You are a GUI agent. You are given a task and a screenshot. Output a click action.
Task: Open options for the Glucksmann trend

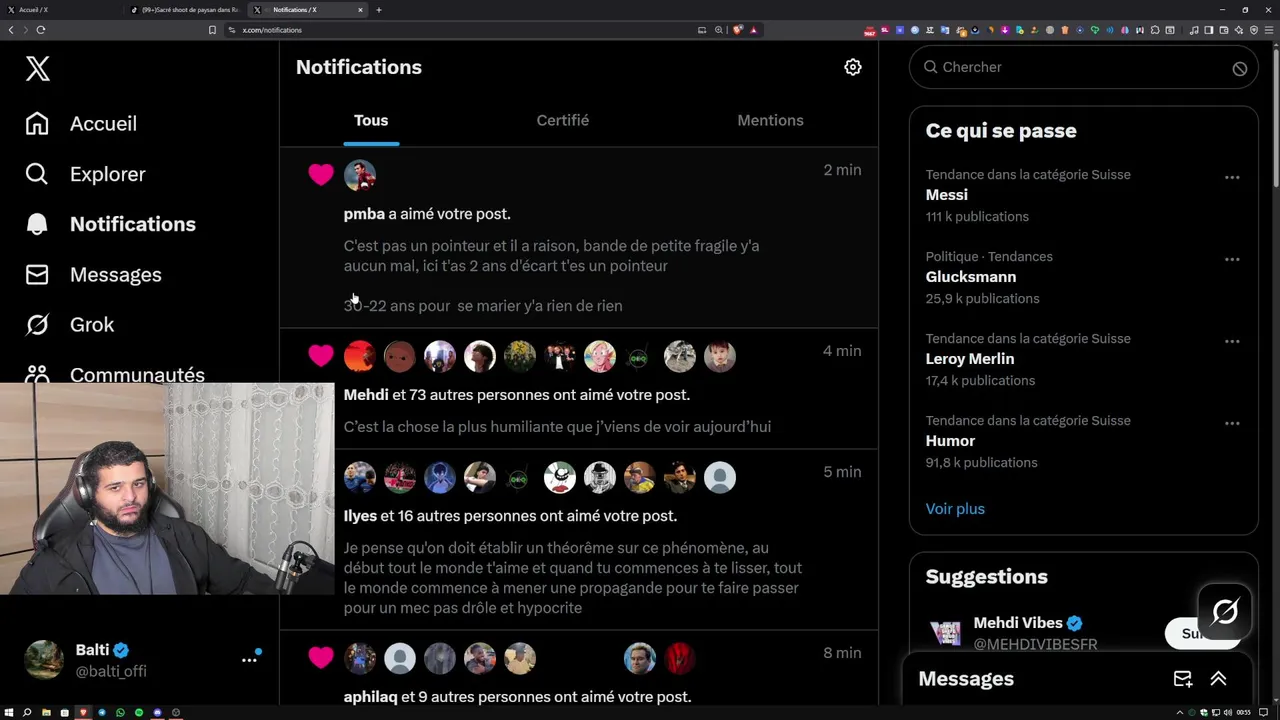coord(1232,259)
